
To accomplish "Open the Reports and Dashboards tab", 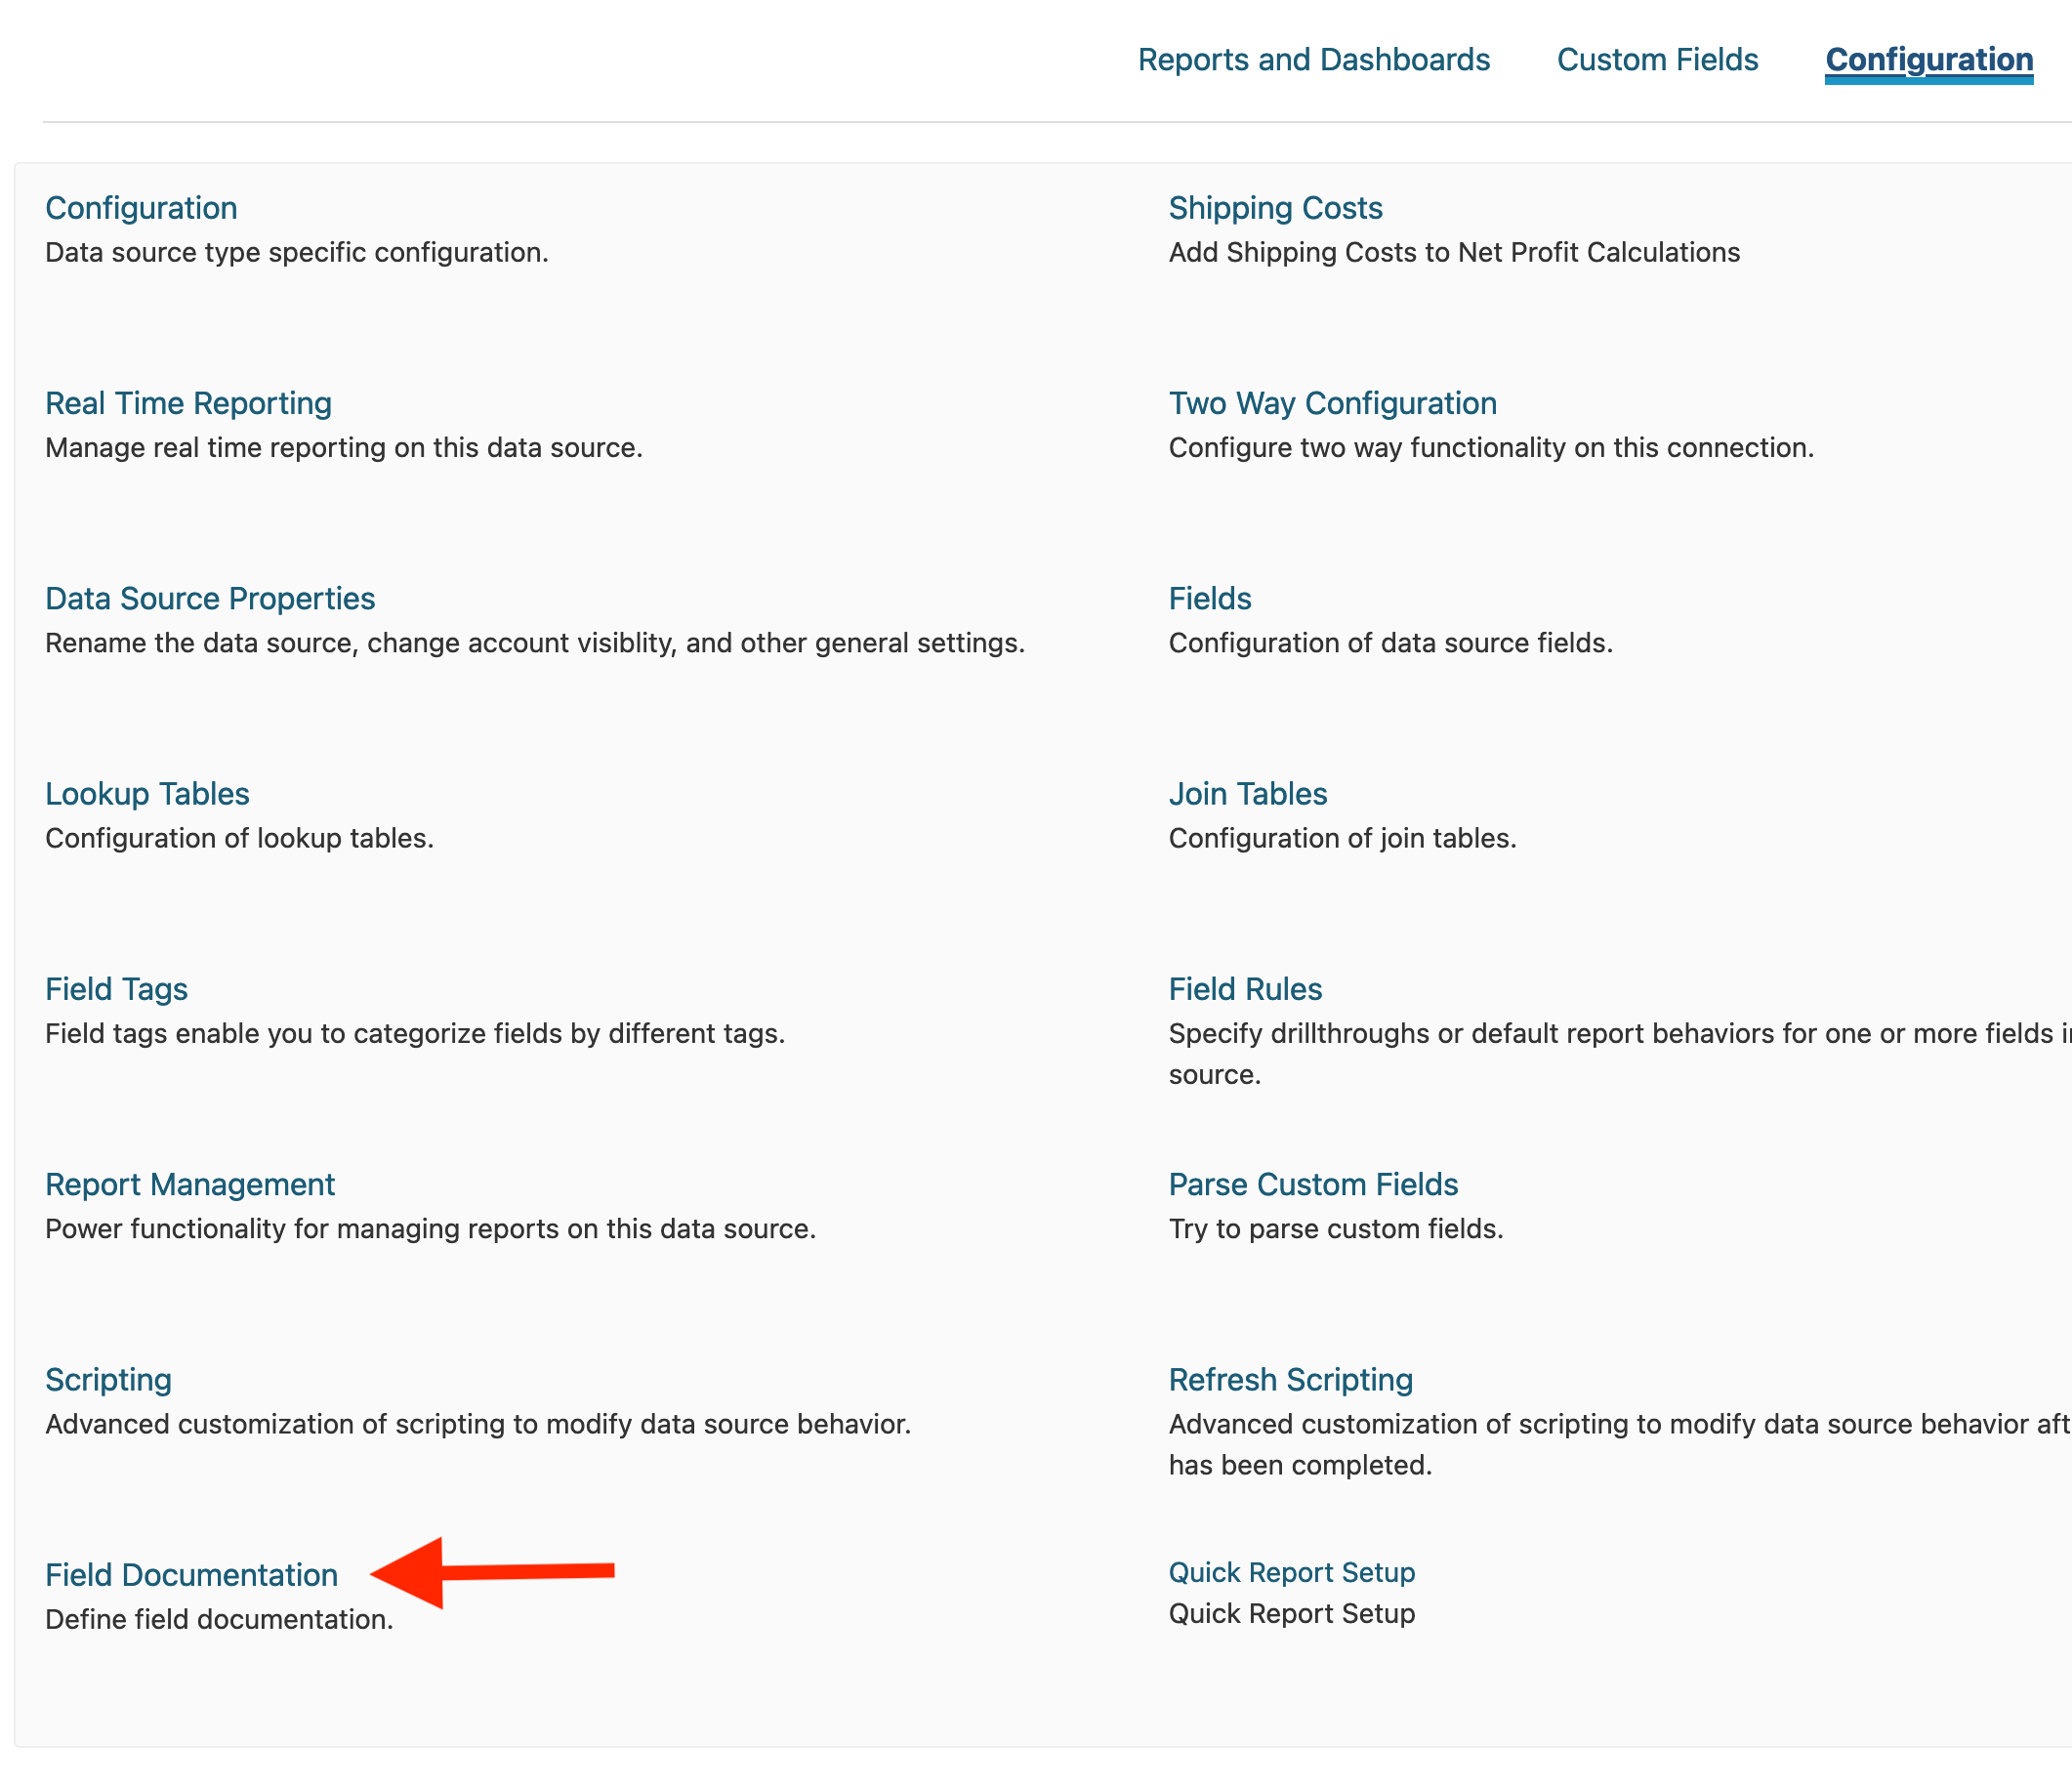I will 1313,60.
